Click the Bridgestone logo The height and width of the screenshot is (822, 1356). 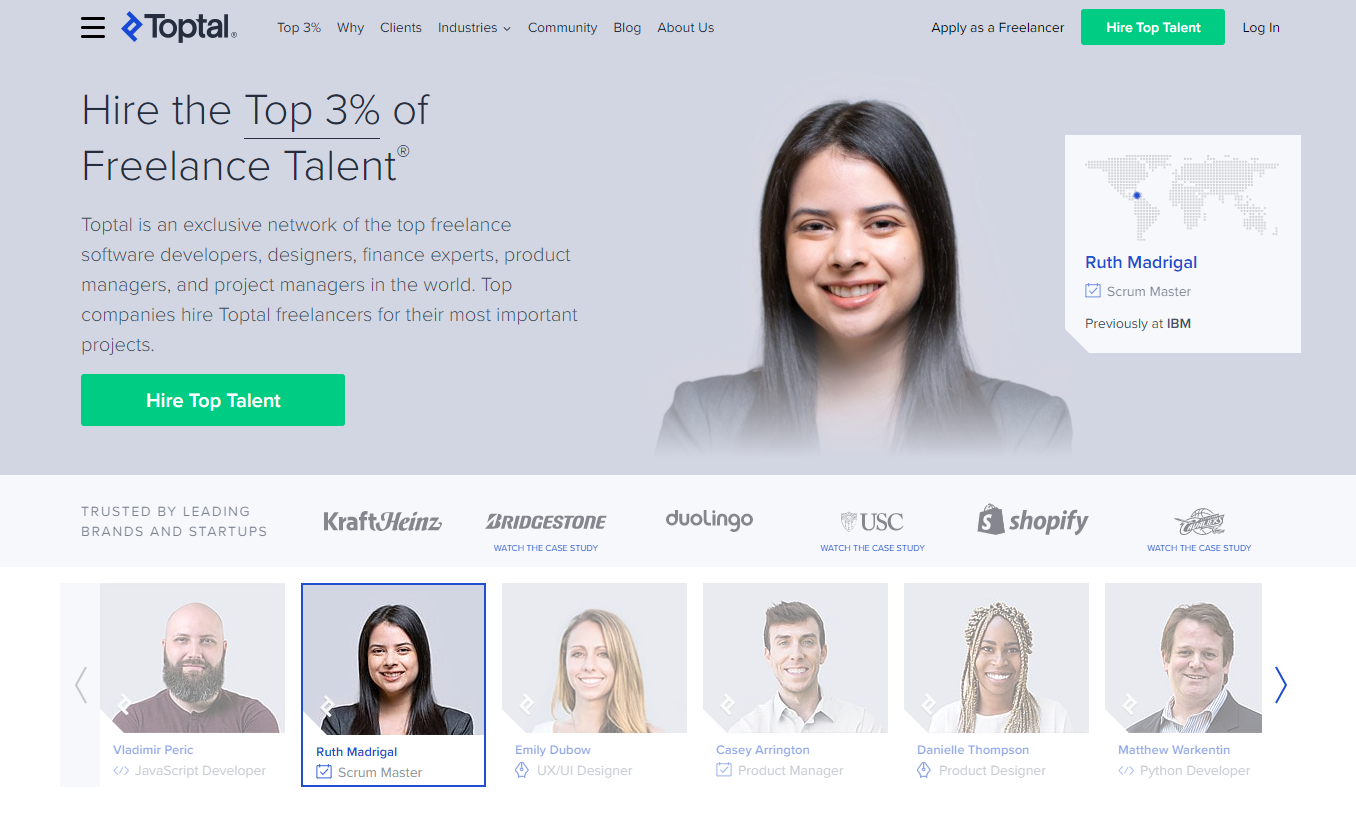[546, 522]
